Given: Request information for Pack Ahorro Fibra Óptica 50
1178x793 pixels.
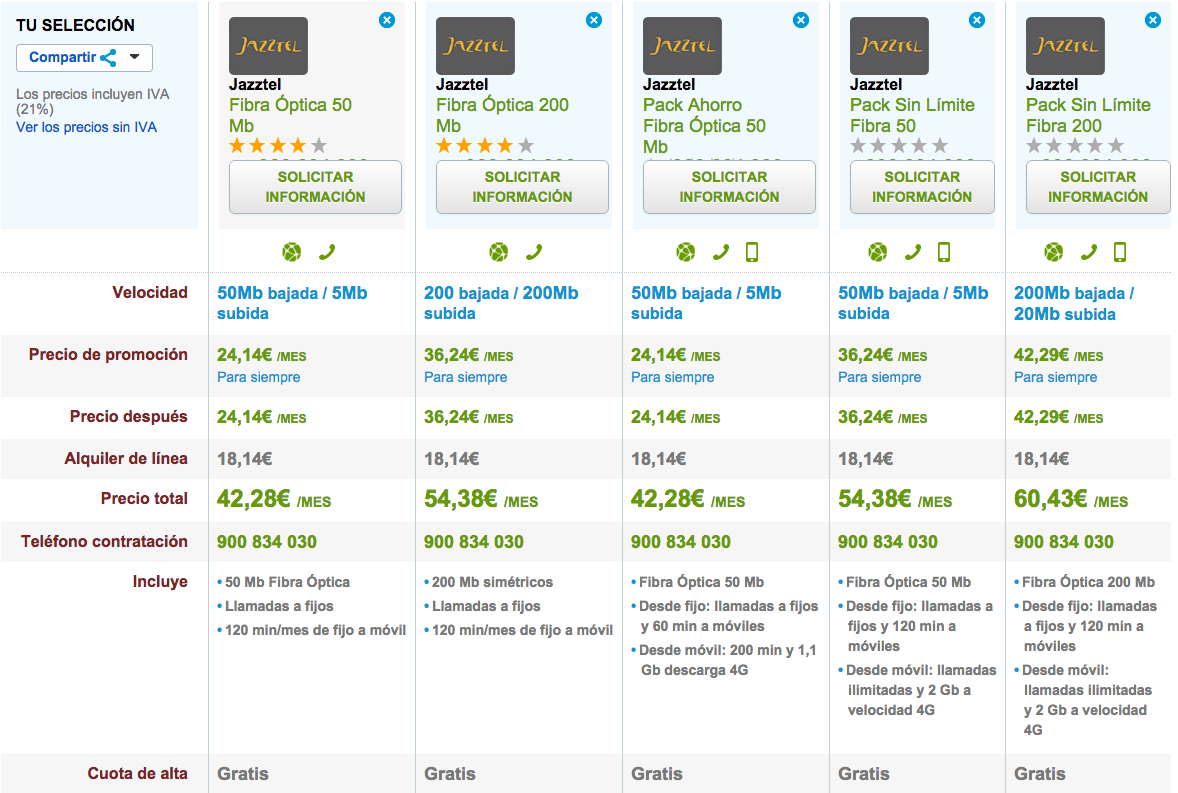Looking at the screenshot, I should pyautogui.click(x=729, y=187).
